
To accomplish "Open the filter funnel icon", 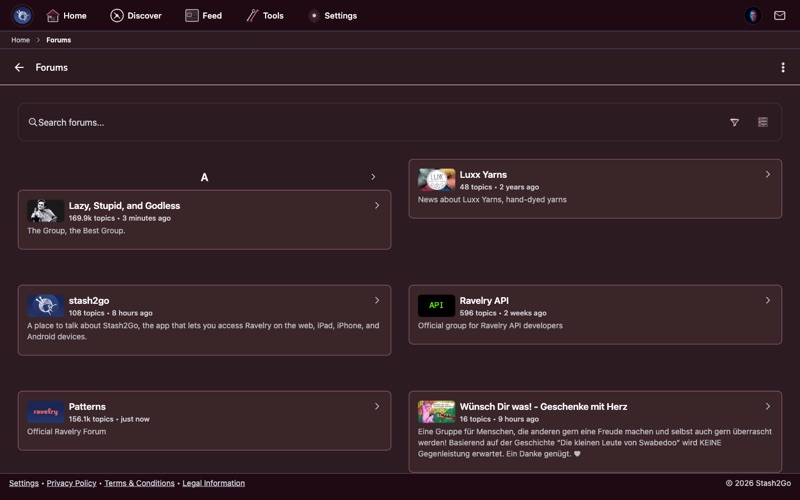I will tap(734, 122).
